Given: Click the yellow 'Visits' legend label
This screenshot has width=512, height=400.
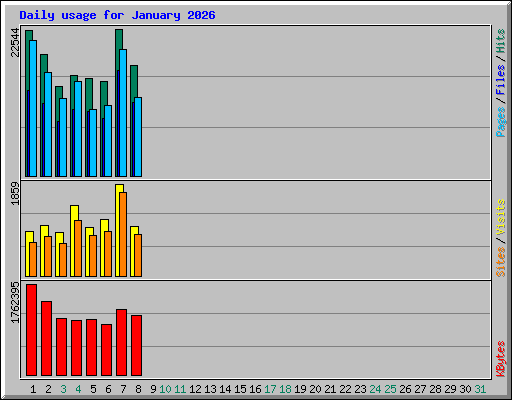Looking at the screenshot, I should (x=501, y=218).
